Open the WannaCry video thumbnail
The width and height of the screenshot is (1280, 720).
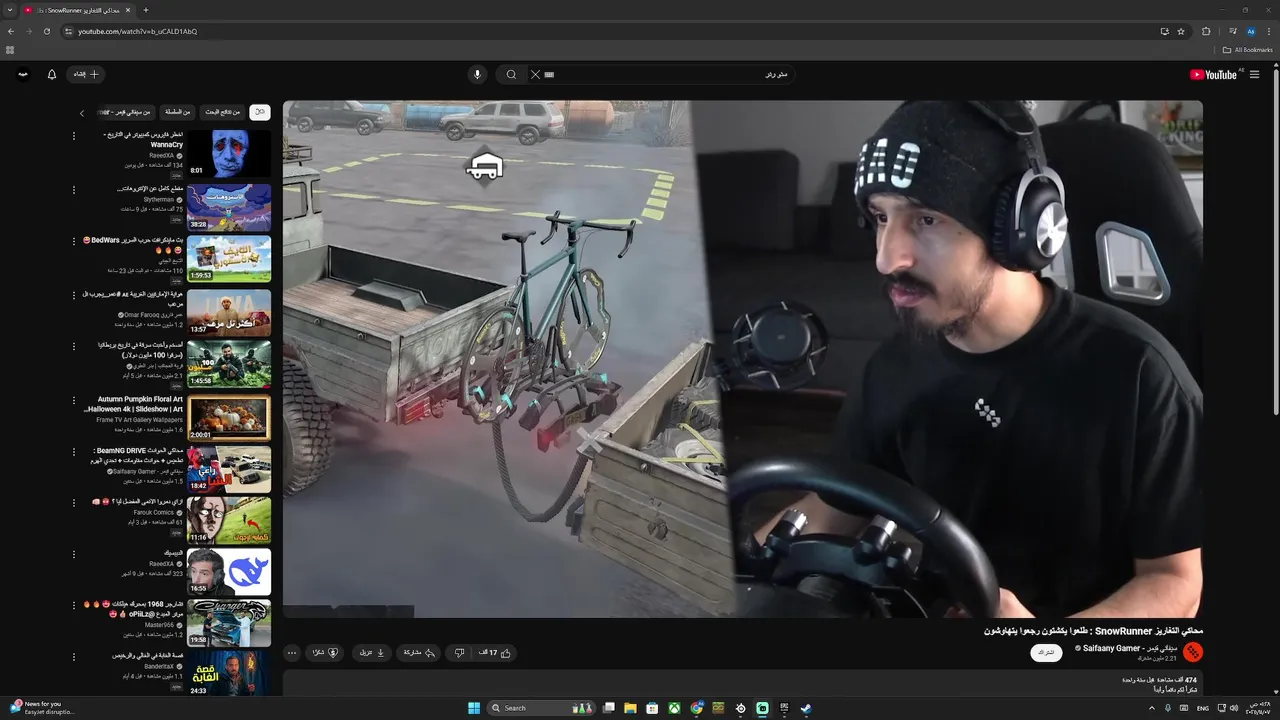coord(229,154)
